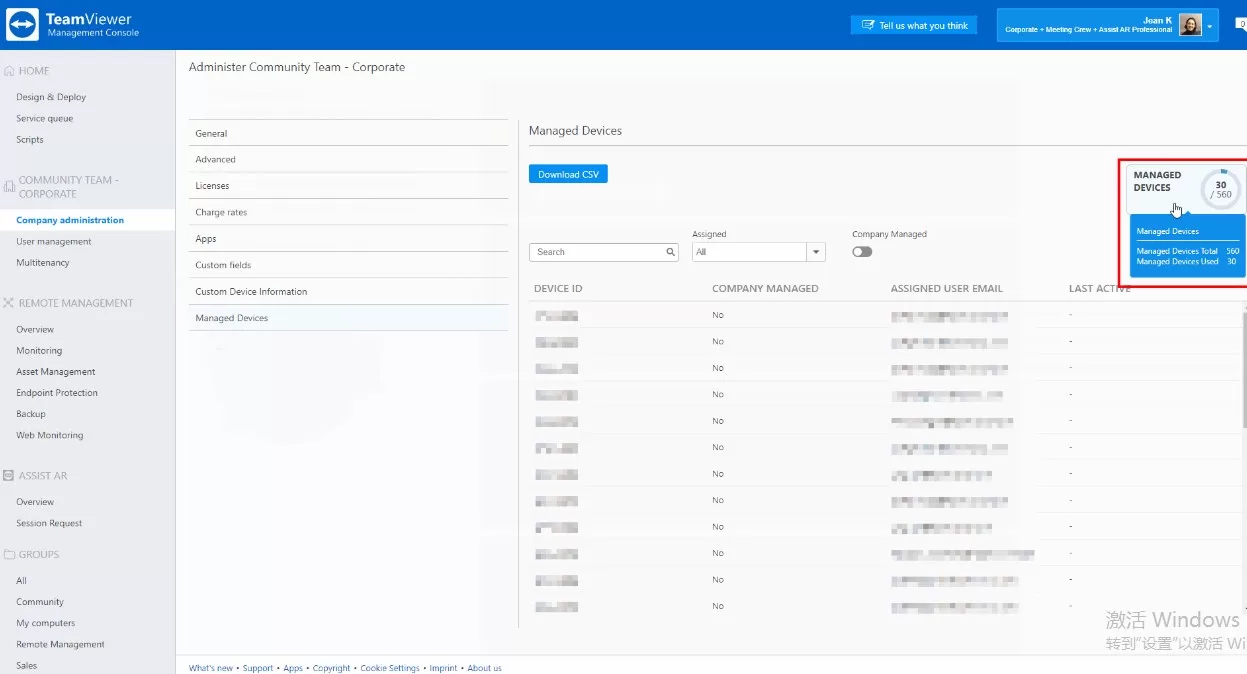
Task: Click Joan K's profile avatar
Action: (1190, 25)
